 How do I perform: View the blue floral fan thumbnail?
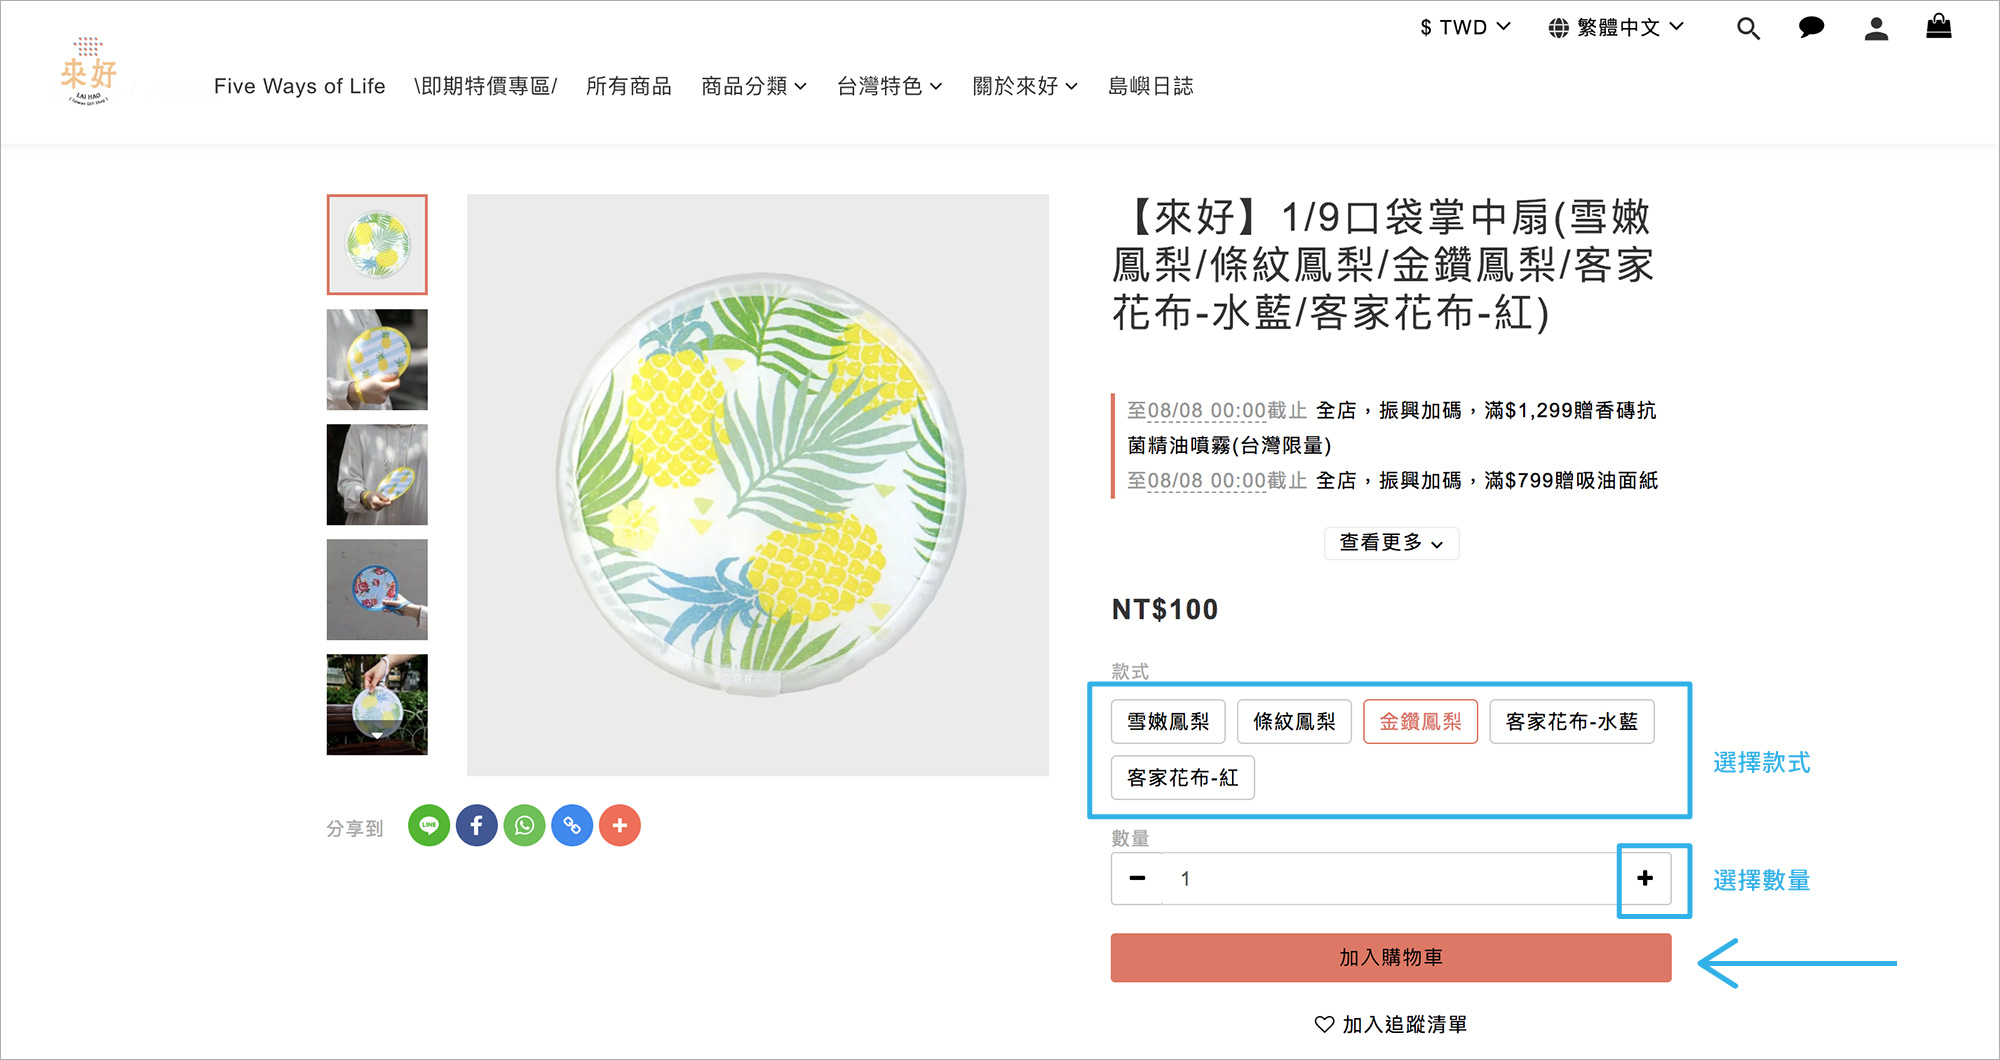click(x=377, y=590)
